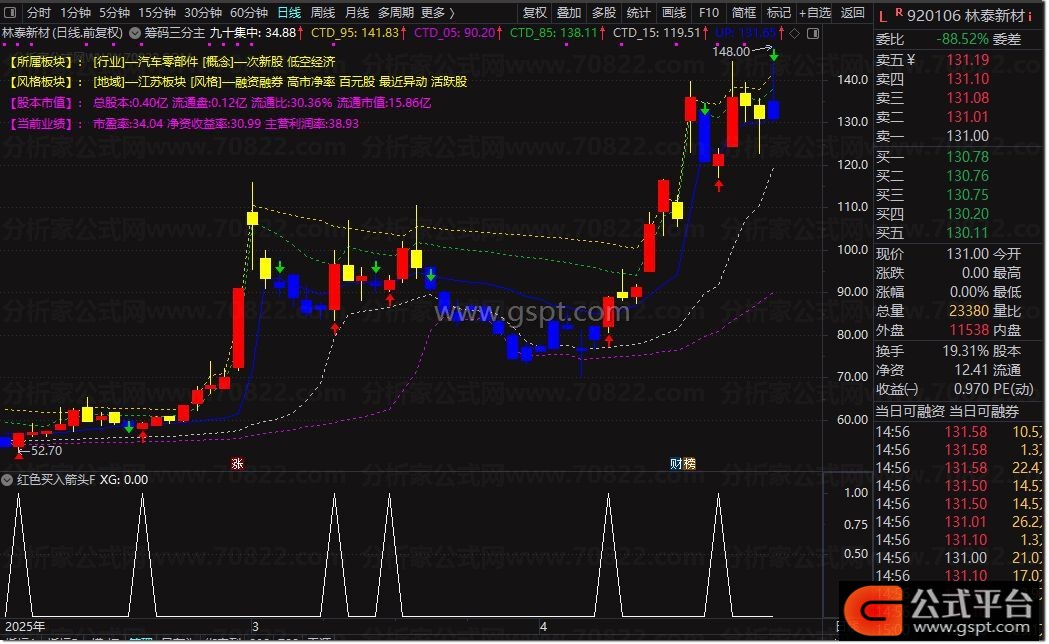Image resolution: width=1049 pixels, height=644 pixels.
Task: Click the 卖一 price 131.00
Action: click(967, 136)
